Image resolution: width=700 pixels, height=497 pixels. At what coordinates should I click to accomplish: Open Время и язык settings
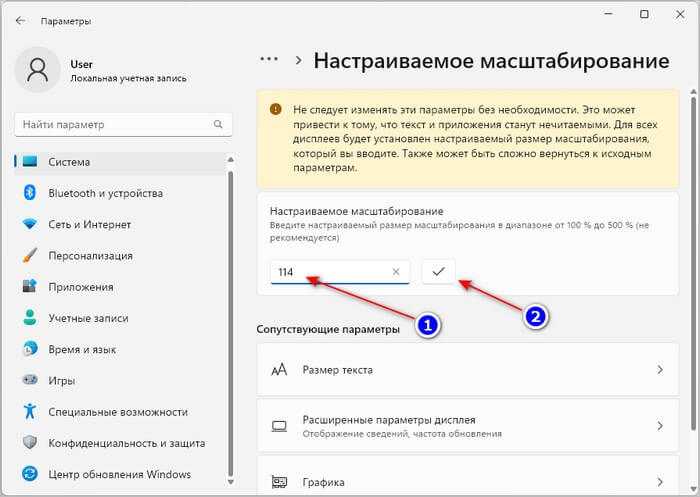click(120, 350)
